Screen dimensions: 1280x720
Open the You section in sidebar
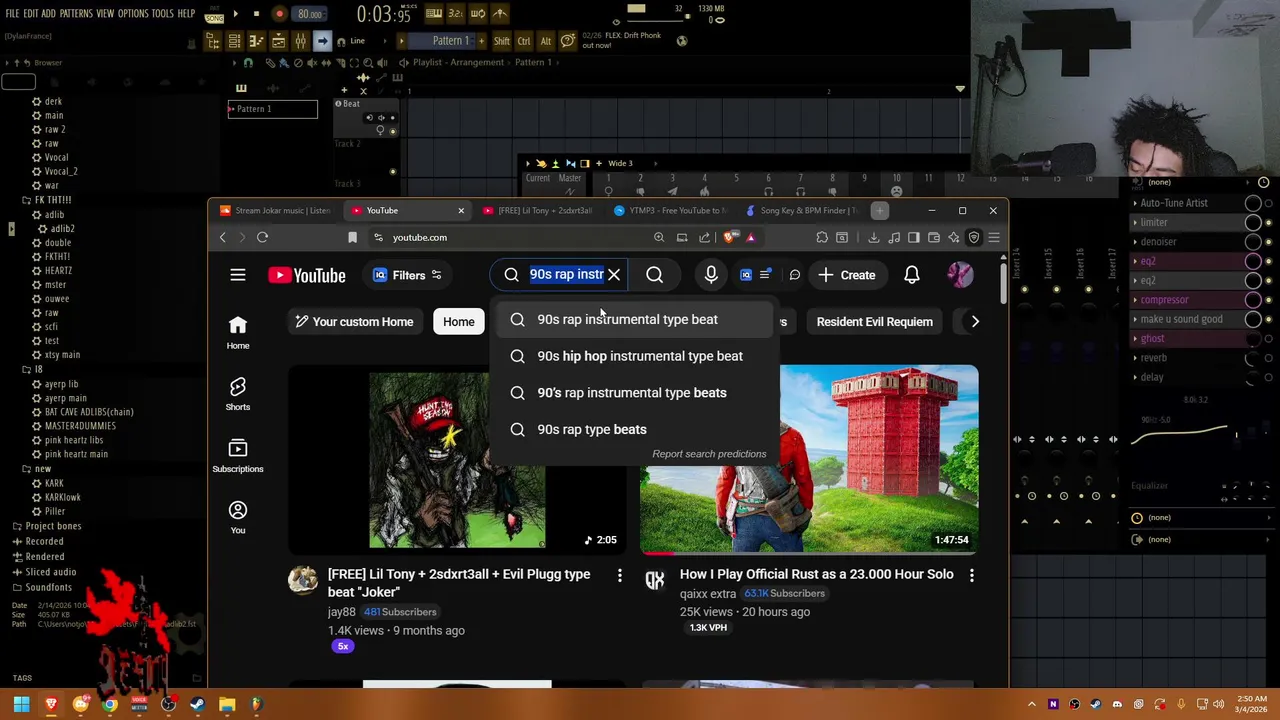click(238, 517)
